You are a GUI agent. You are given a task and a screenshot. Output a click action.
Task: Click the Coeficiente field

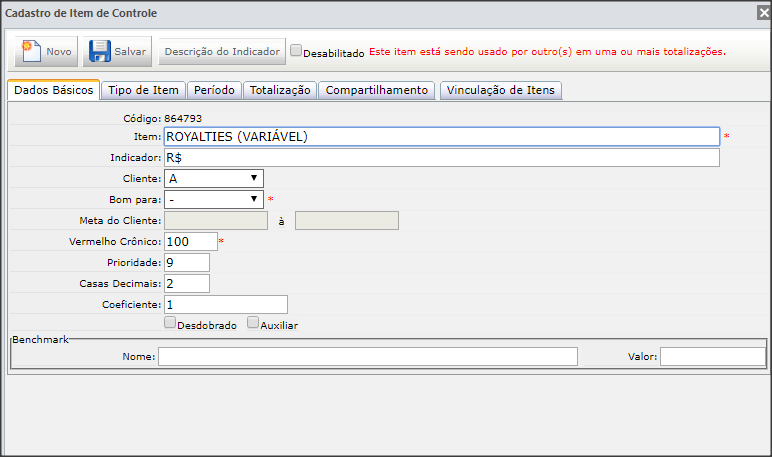click(x=225, y=304)
